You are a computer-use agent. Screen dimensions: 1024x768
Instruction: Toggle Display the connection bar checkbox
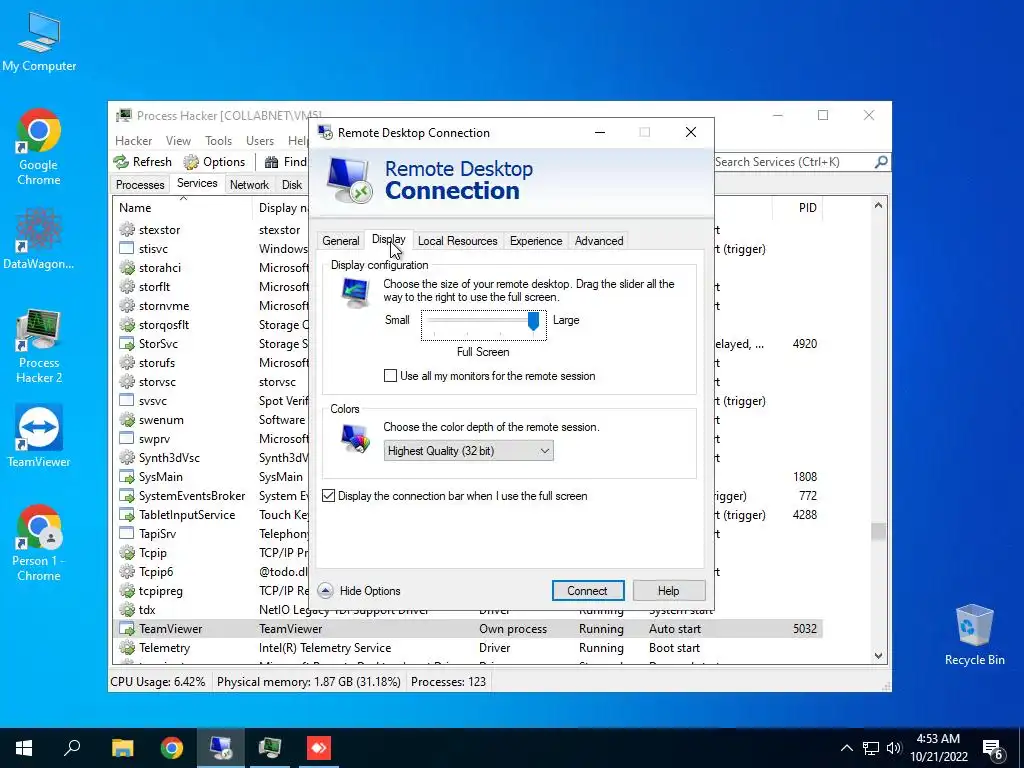pos(328,496)
